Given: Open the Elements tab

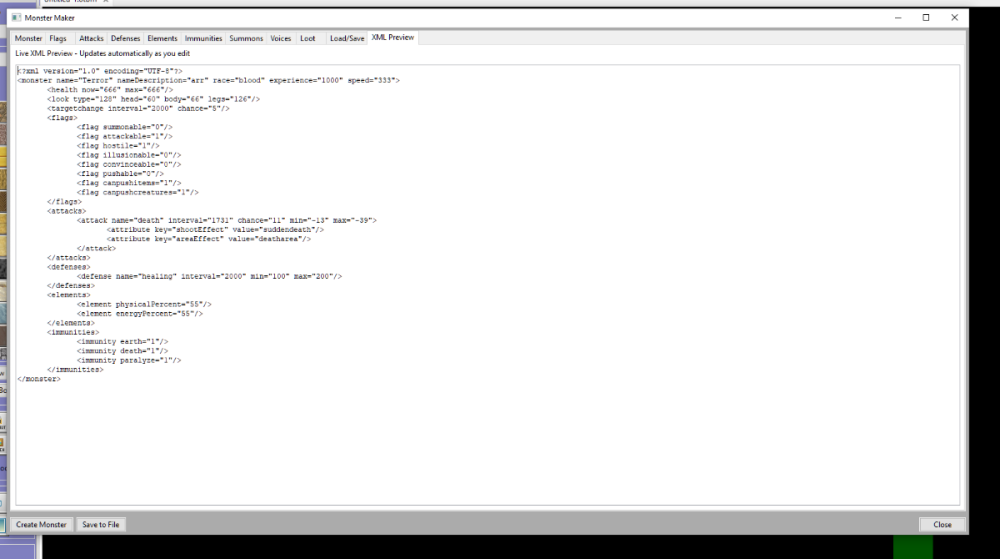Looking at the screenshot, I should (x=162, y=38).
